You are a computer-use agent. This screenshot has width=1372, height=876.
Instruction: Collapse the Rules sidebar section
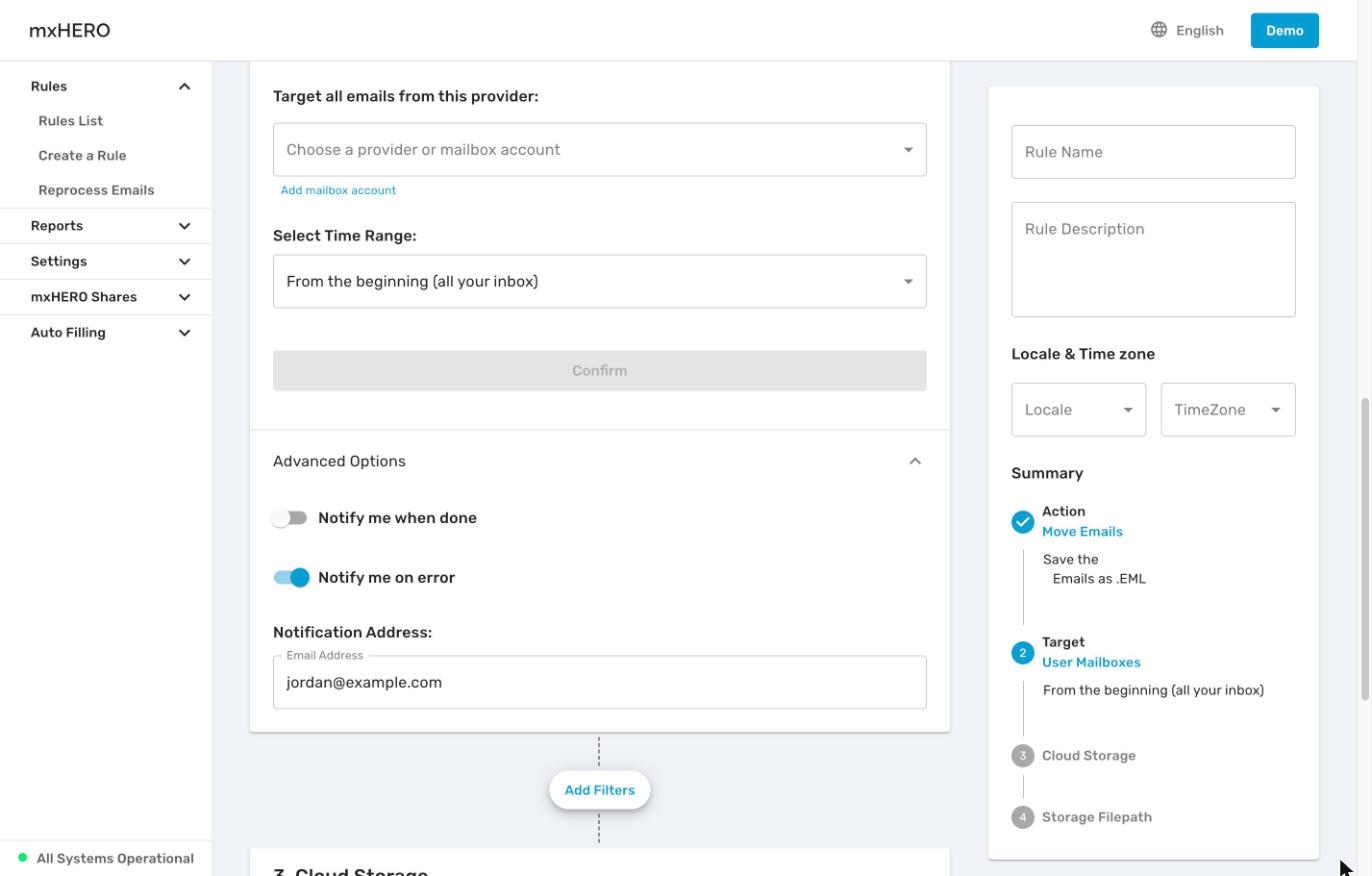click(x=106, y=86)
